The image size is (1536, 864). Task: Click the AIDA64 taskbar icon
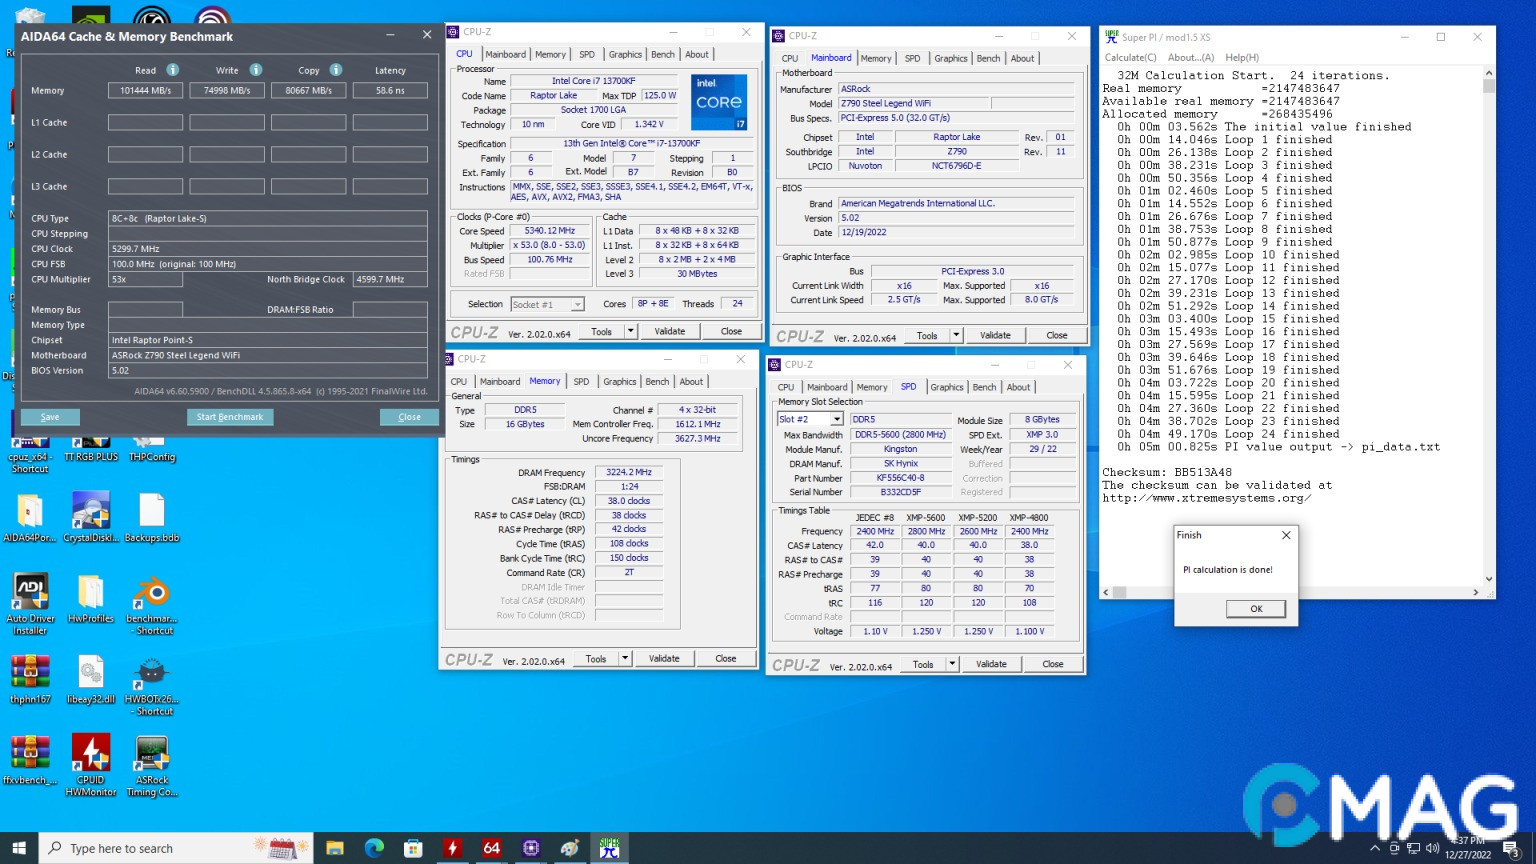click(491, 848)
